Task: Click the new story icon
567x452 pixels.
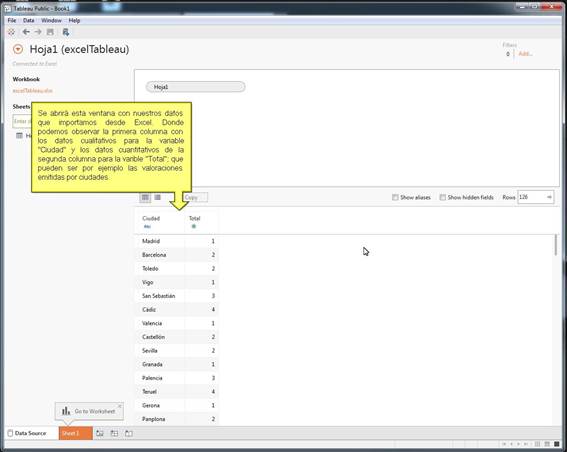Action: pyautogui.click(x=129, y=433)
